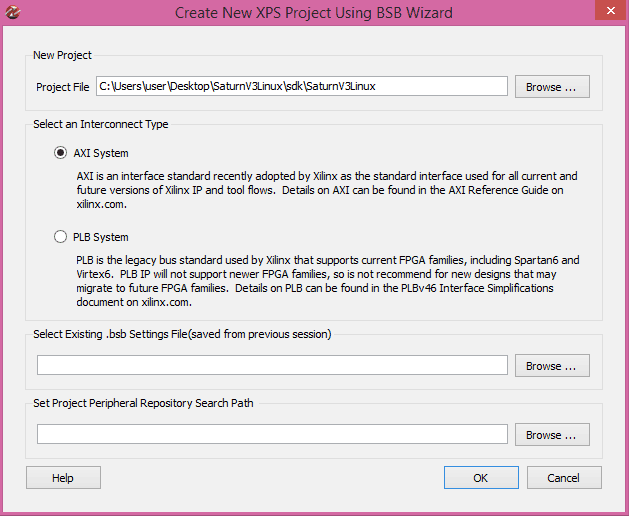This screenshot has width=629, height=516.
Task: Click 'Set Project Peripheral Repository Search Path' label
Action: click(x=143, y=403)
